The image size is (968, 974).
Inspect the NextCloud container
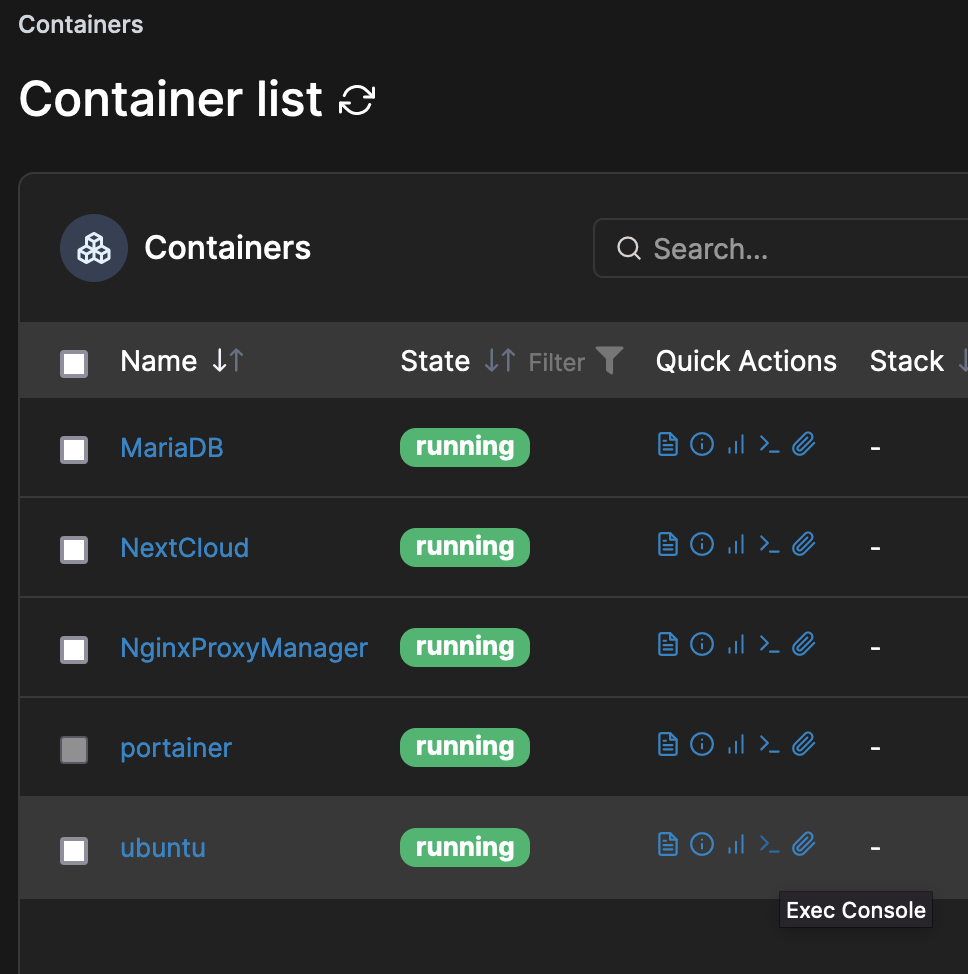[701, 544]
